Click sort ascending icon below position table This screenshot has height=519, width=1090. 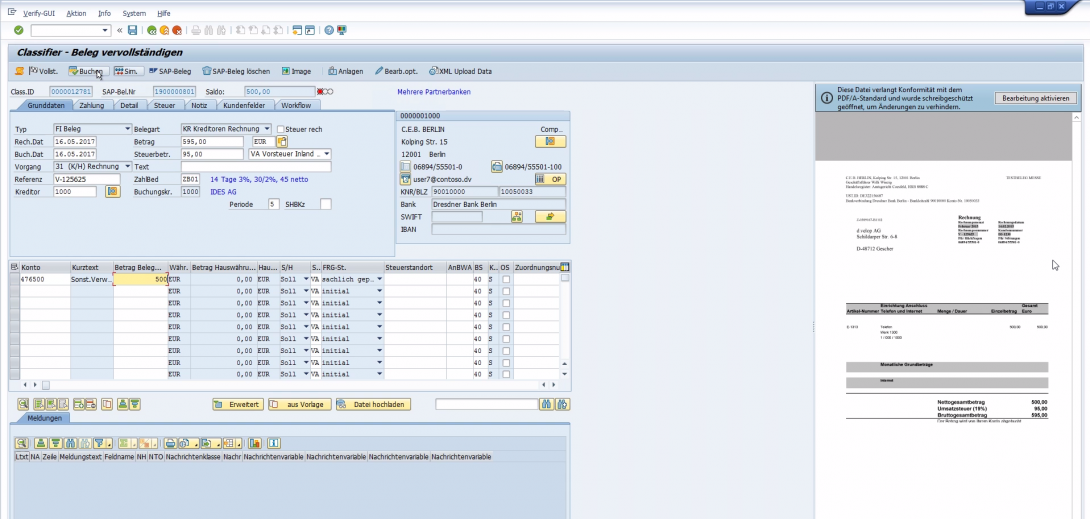(x=122, y=404)
